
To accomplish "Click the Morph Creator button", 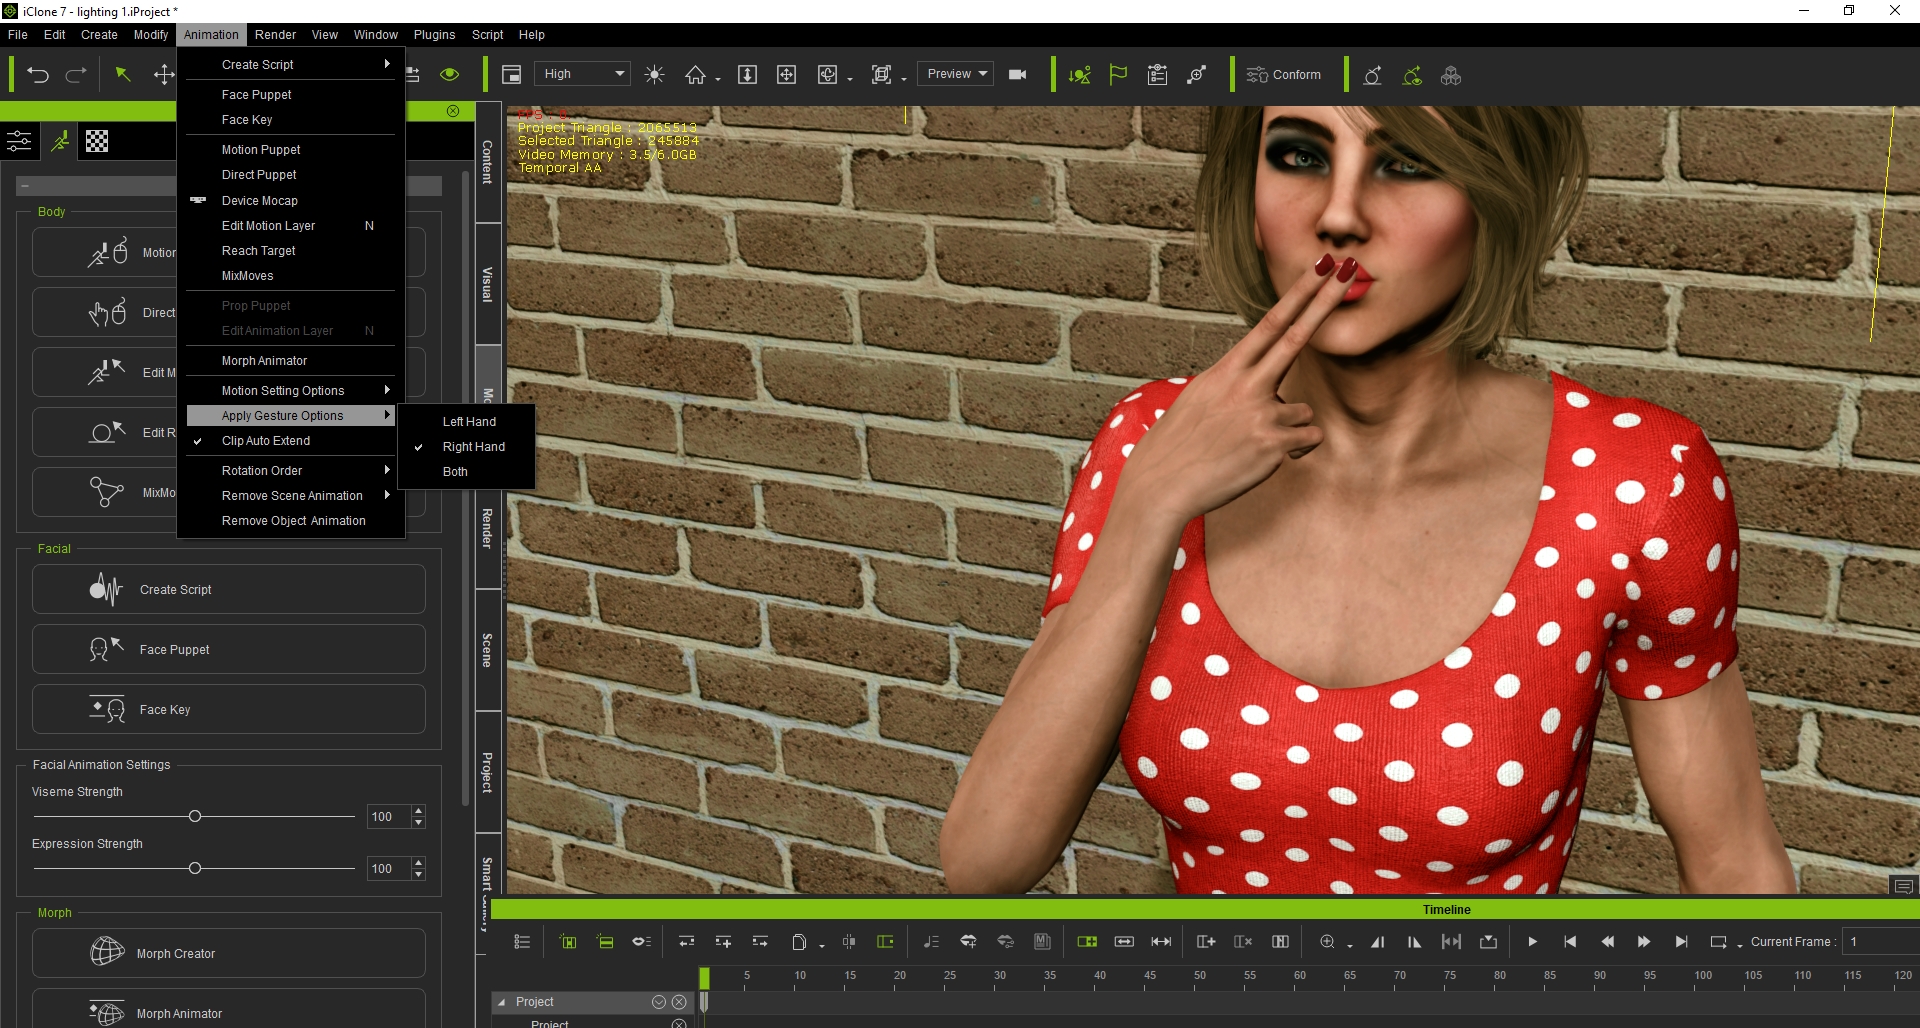I will click(x=229, y=953).
